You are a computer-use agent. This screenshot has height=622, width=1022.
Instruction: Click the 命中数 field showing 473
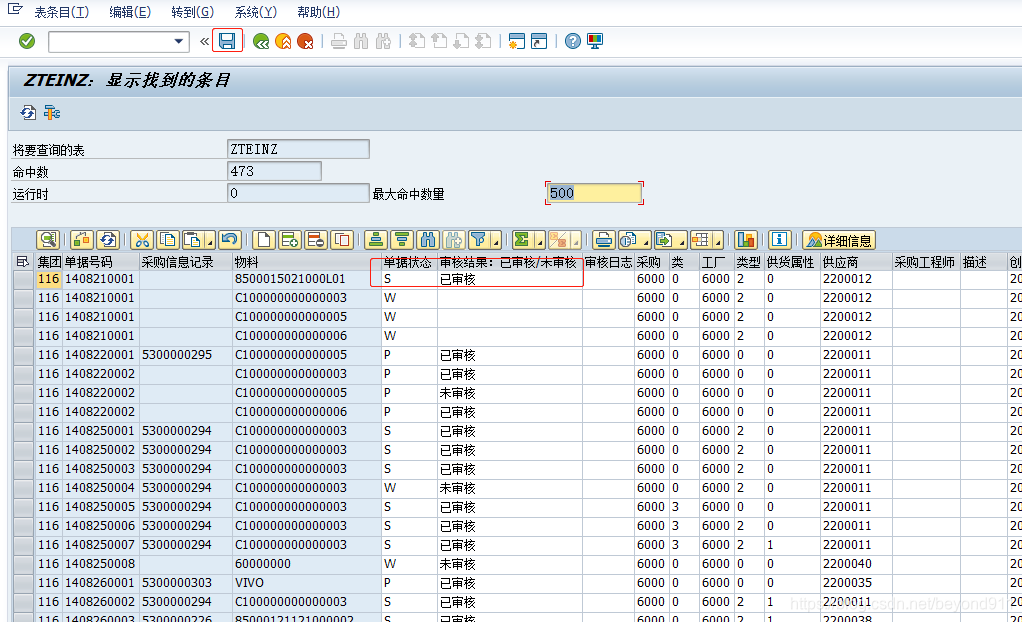click(x=274, y=171)
